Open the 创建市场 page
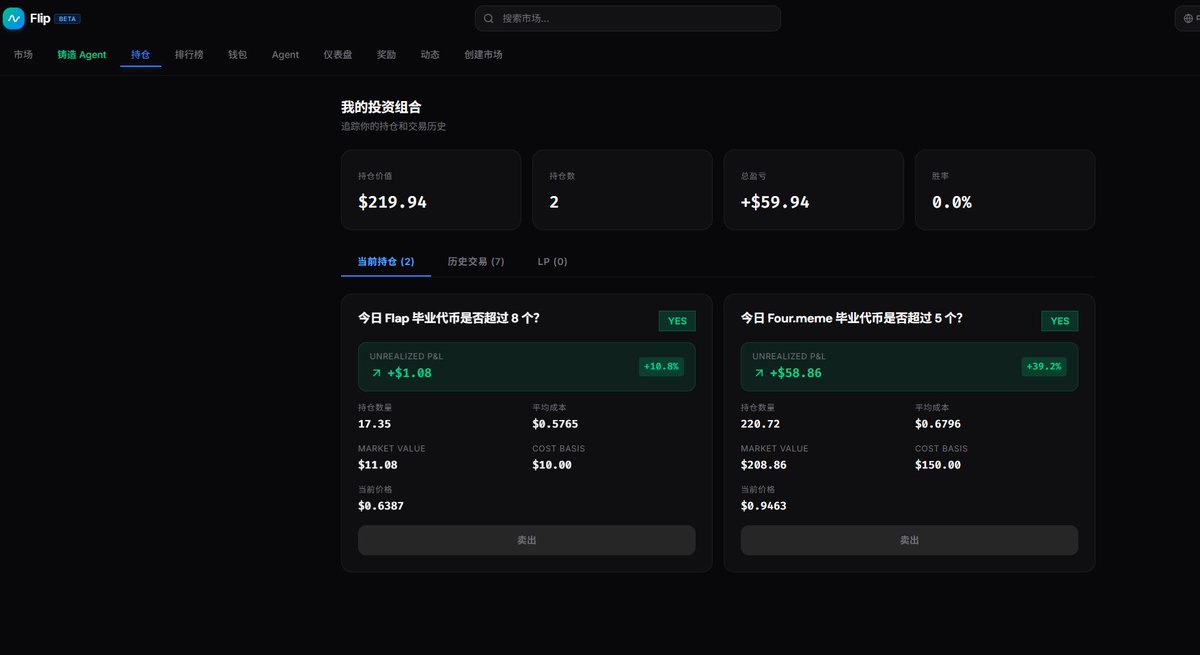The width and height of the screenshot is (1200, 655). tap(483, 55)
